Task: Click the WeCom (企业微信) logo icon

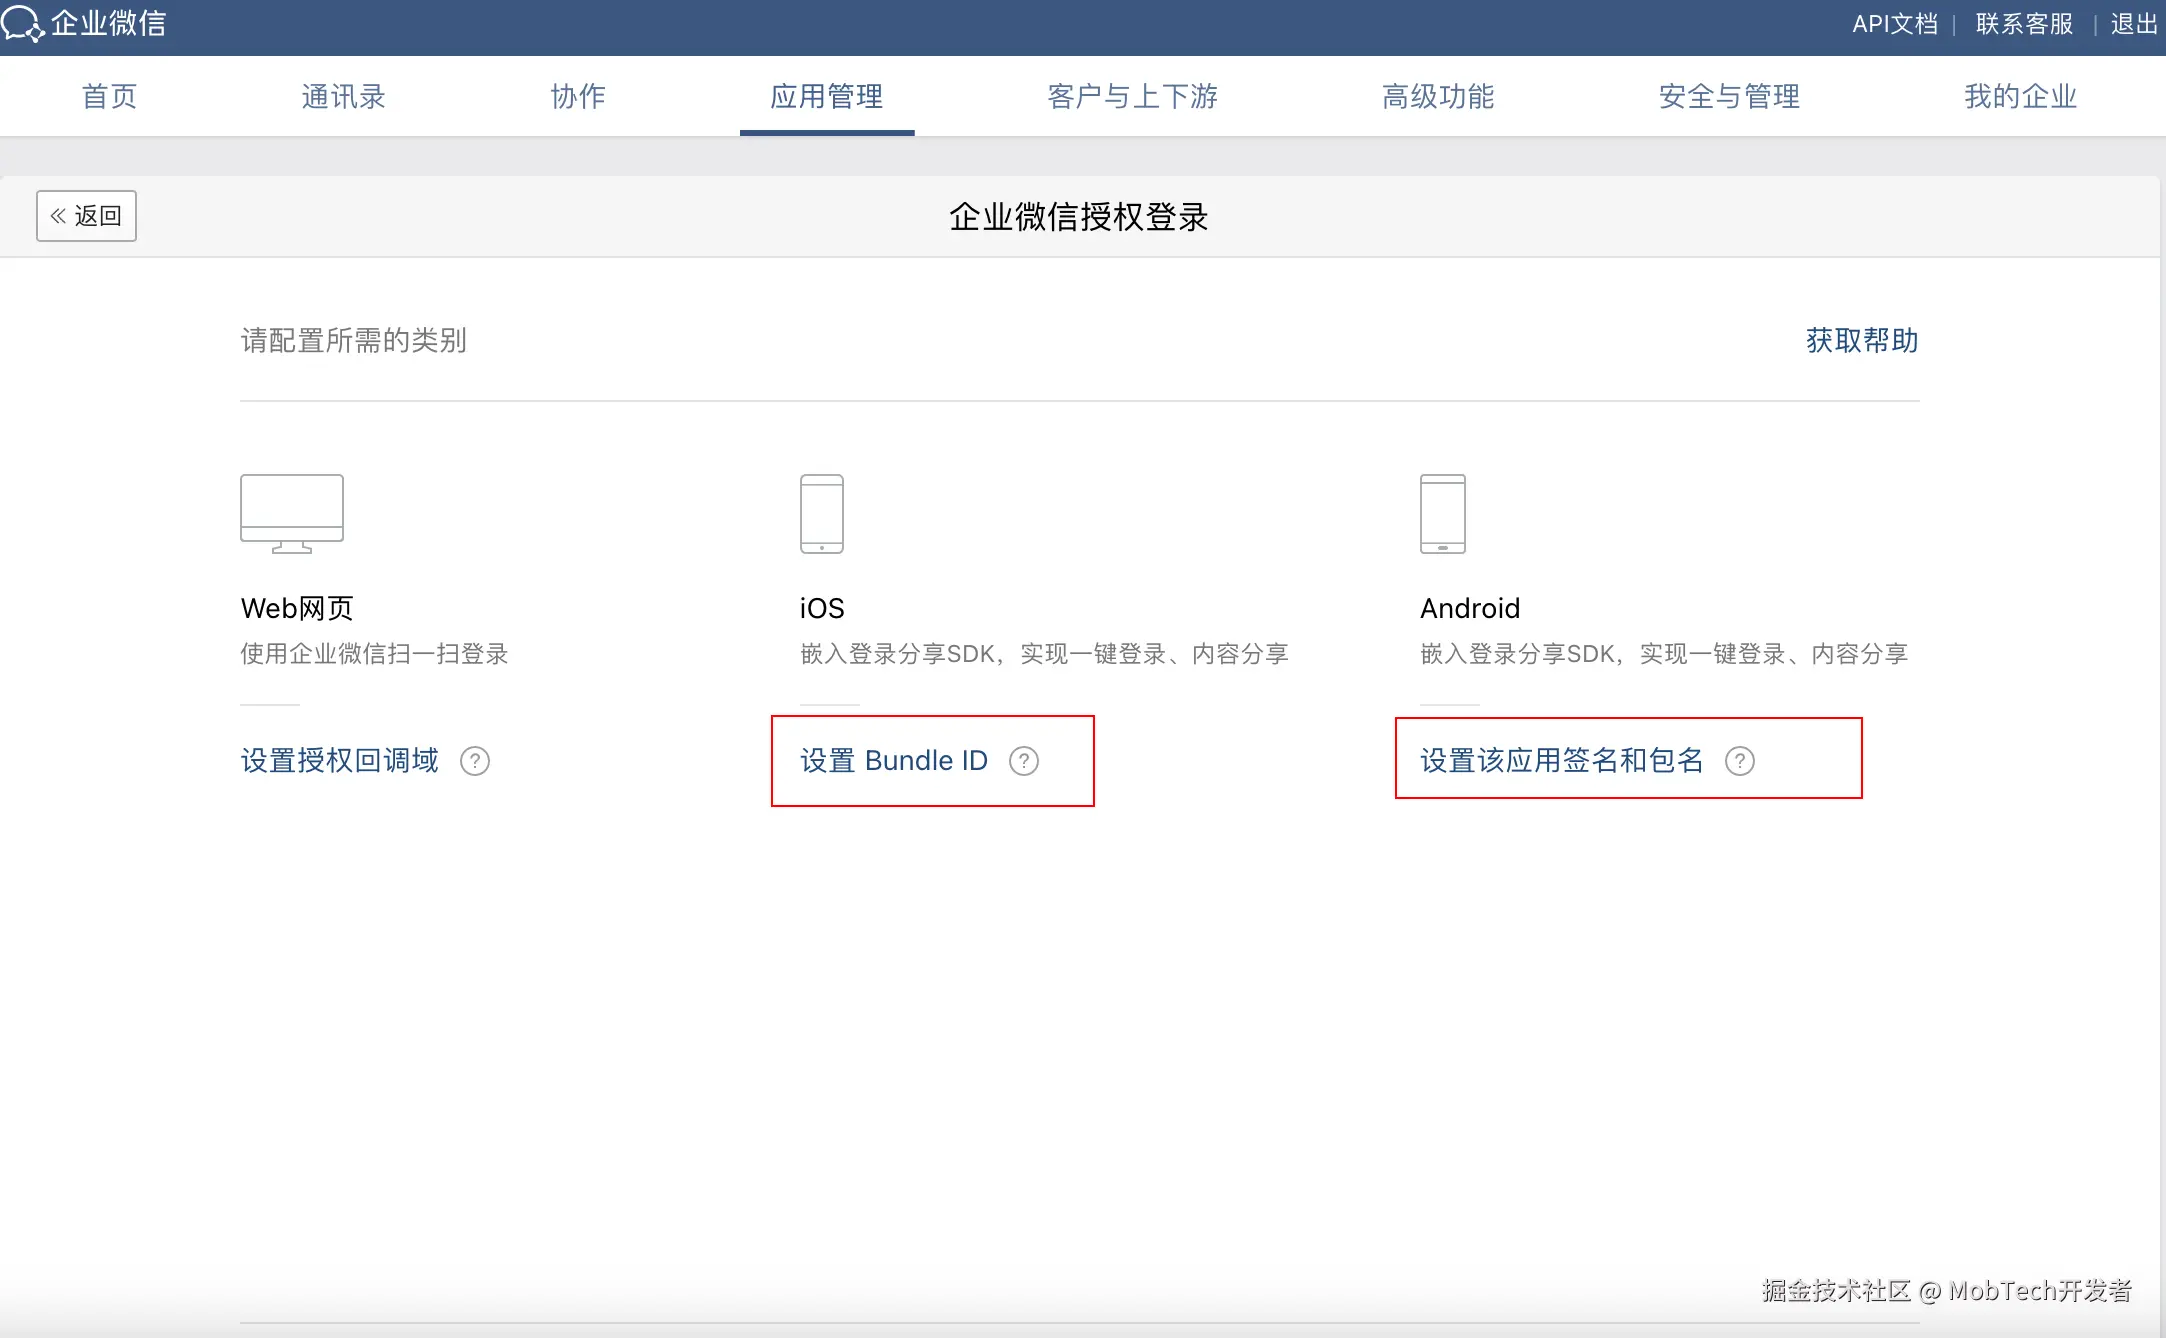Action: coord(22,23)
